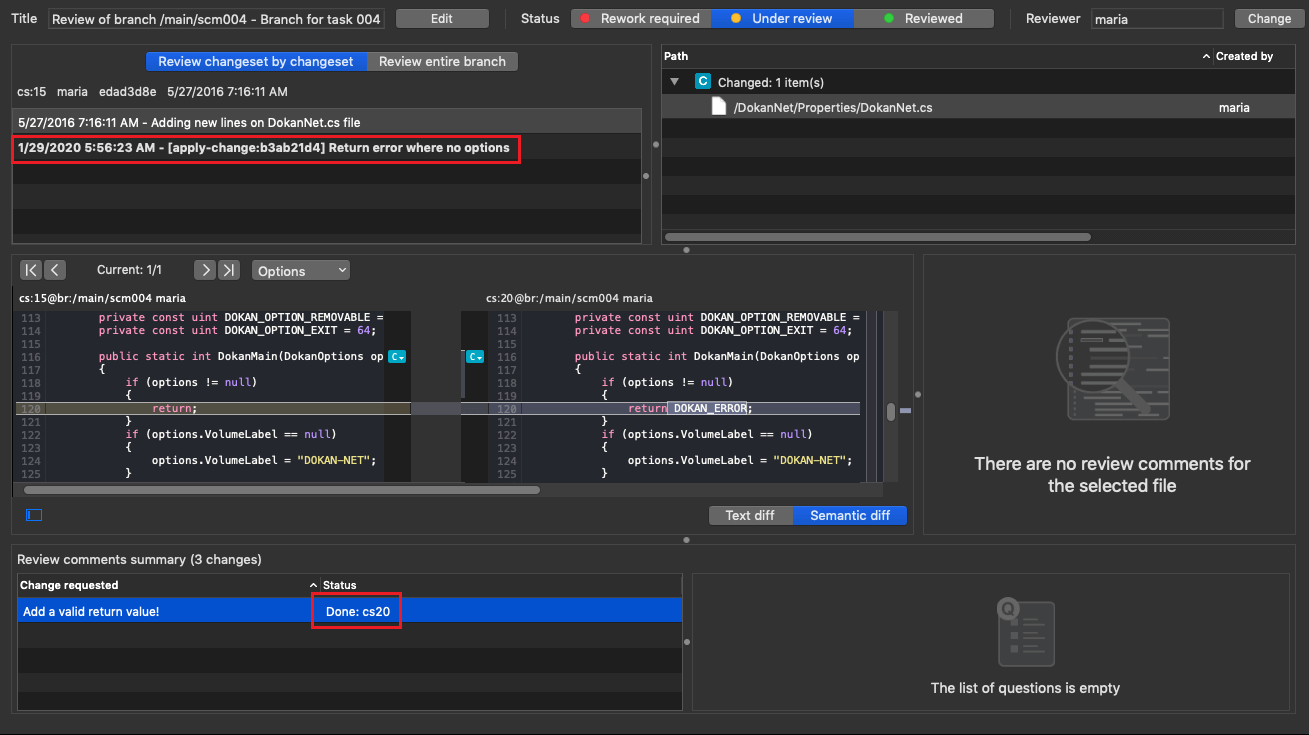
Task: Switch to Text diff view
Action: click(x=750, y=516)
